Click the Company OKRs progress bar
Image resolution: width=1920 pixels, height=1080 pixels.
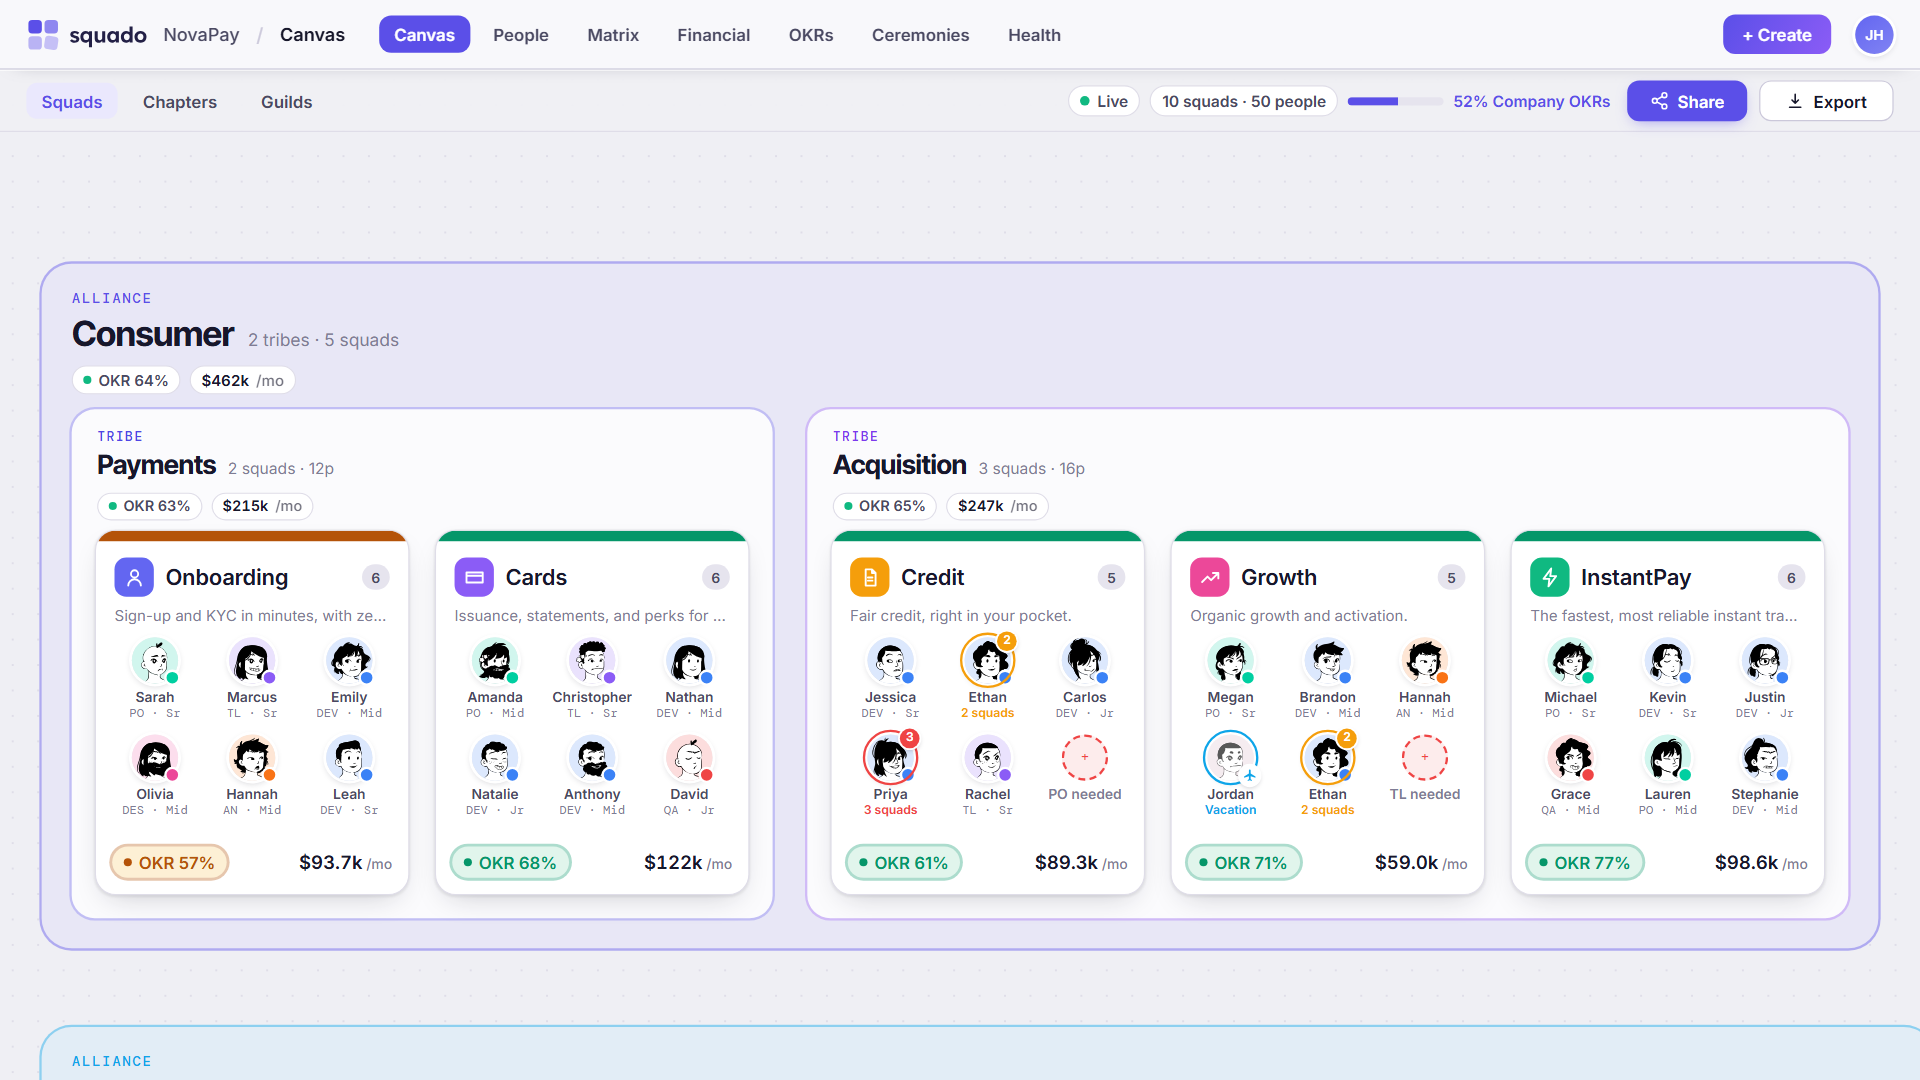tap(1395, 102)
